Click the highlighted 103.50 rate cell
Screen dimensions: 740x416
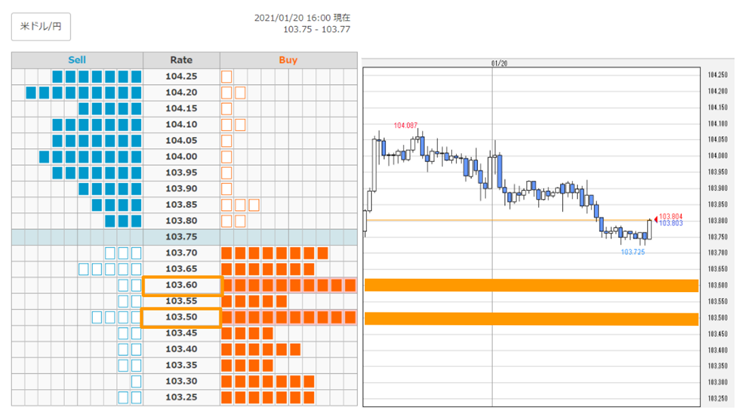click(181, 317)
